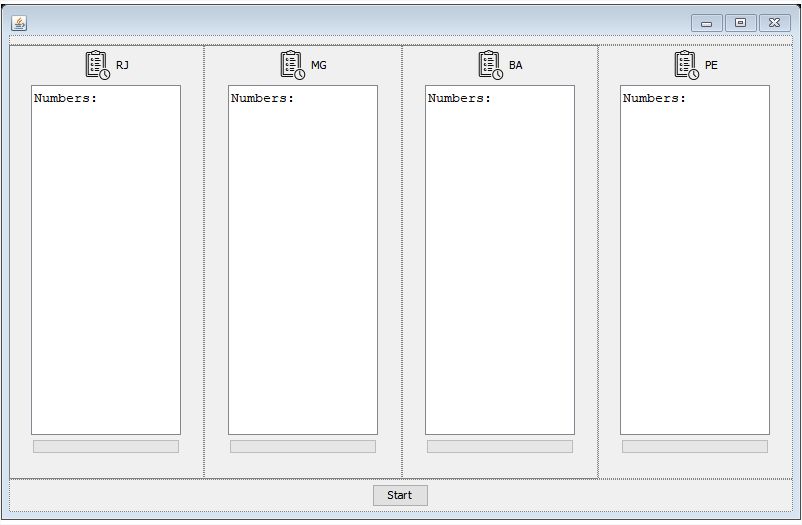
Task: Select the RJ progress bar
Action: point(106,447)
